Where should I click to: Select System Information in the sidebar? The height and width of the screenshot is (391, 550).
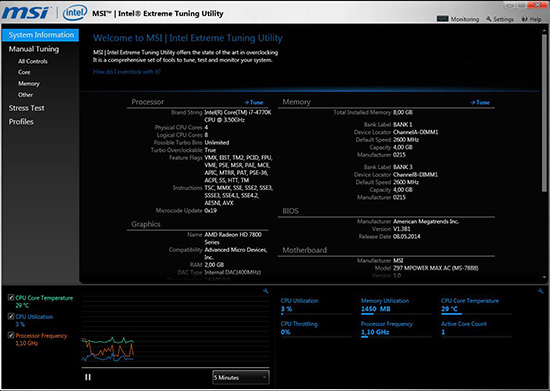(41, 35)
